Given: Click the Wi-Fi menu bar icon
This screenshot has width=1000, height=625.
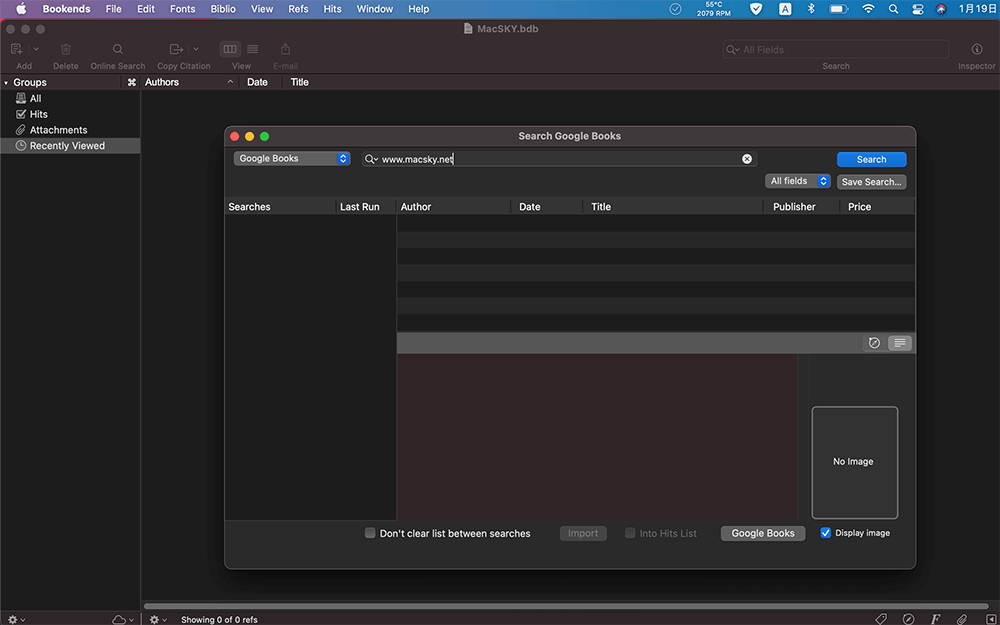Looking at the screenshot, I should coord(868,9).
